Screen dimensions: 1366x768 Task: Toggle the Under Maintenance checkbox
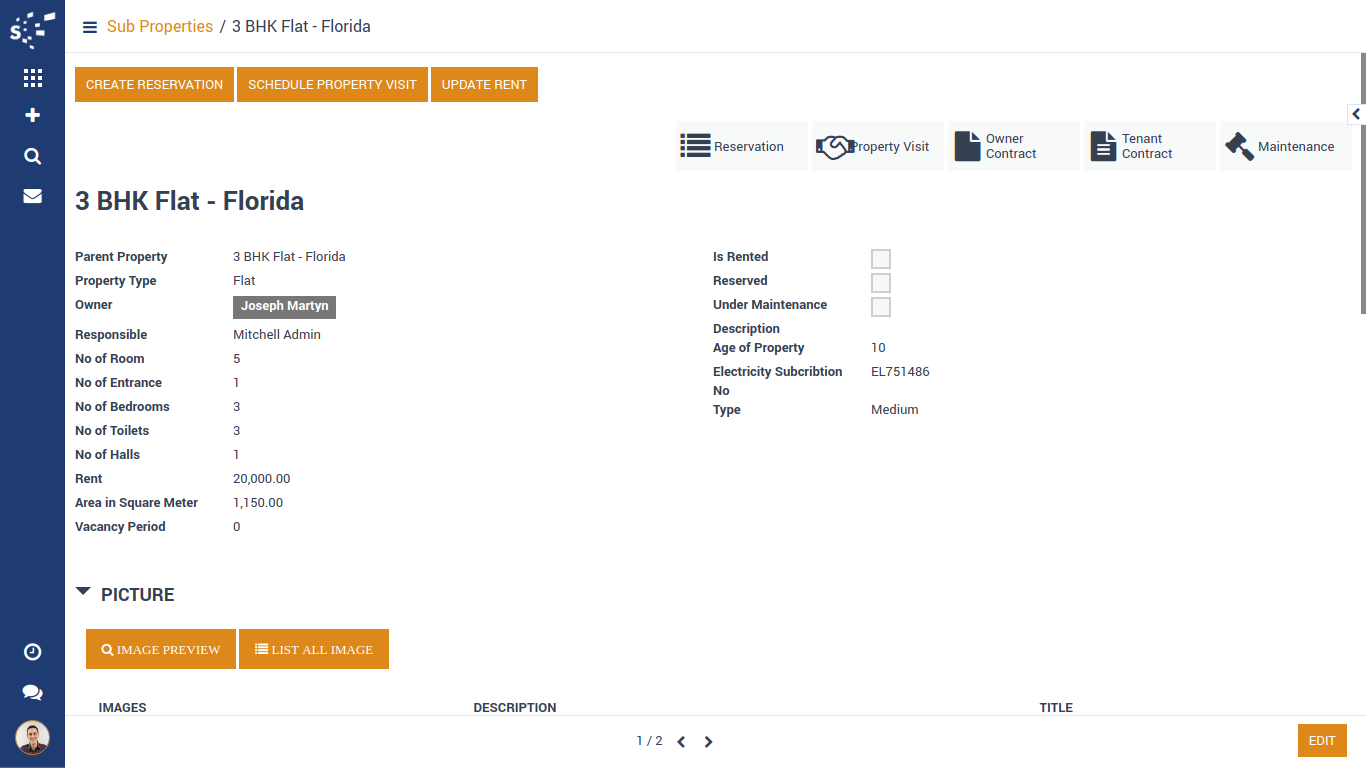click(x=880, y=307)
